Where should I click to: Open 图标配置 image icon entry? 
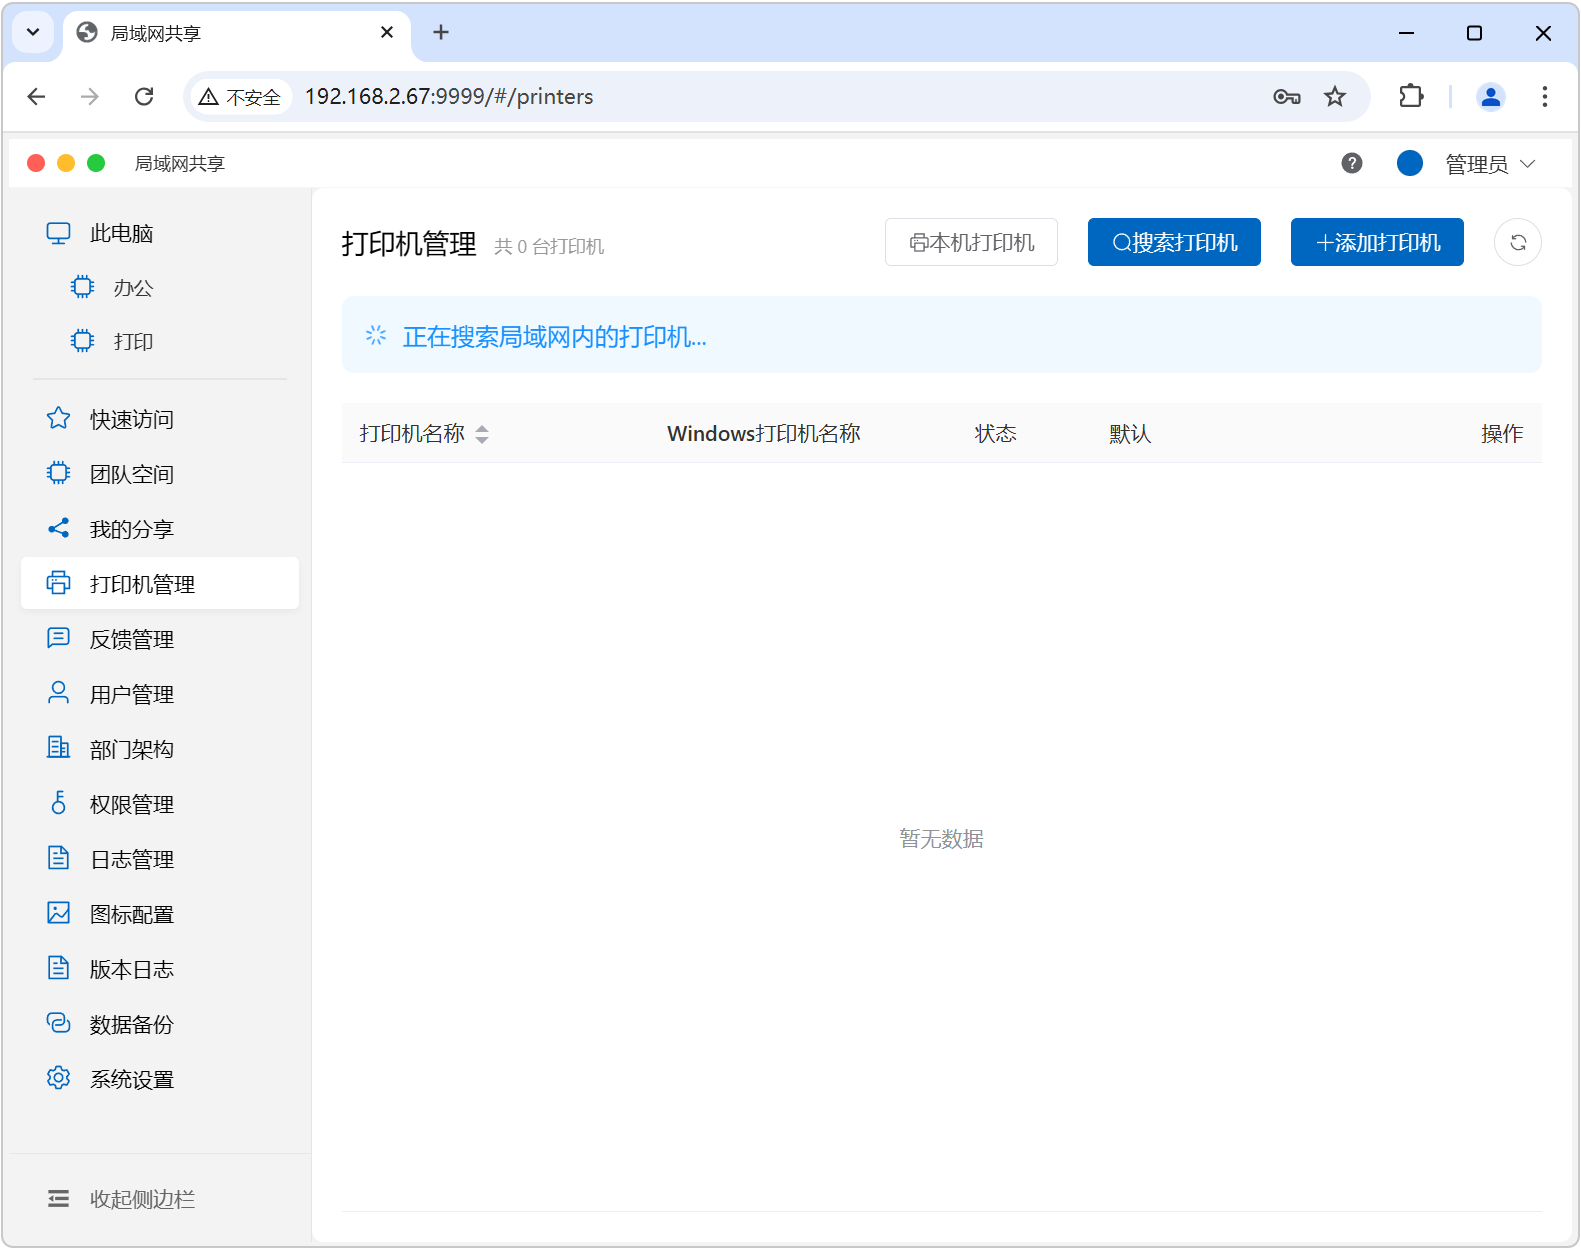coord(59,913)
